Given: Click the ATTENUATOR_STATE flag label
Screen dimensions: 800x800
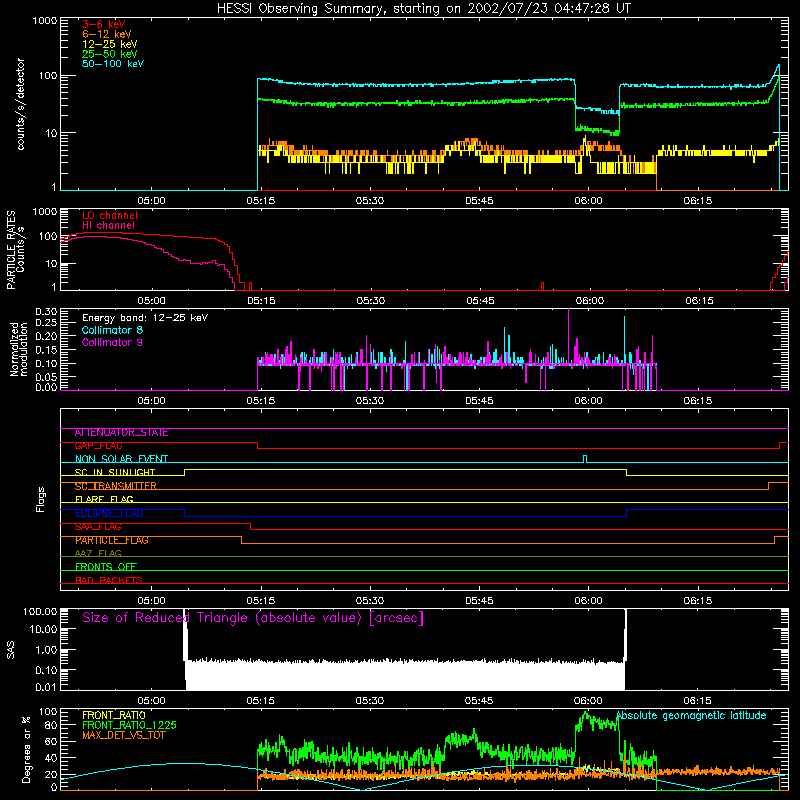Looking at the screenshot, I should pyautogui.click(x=121, y=433).
